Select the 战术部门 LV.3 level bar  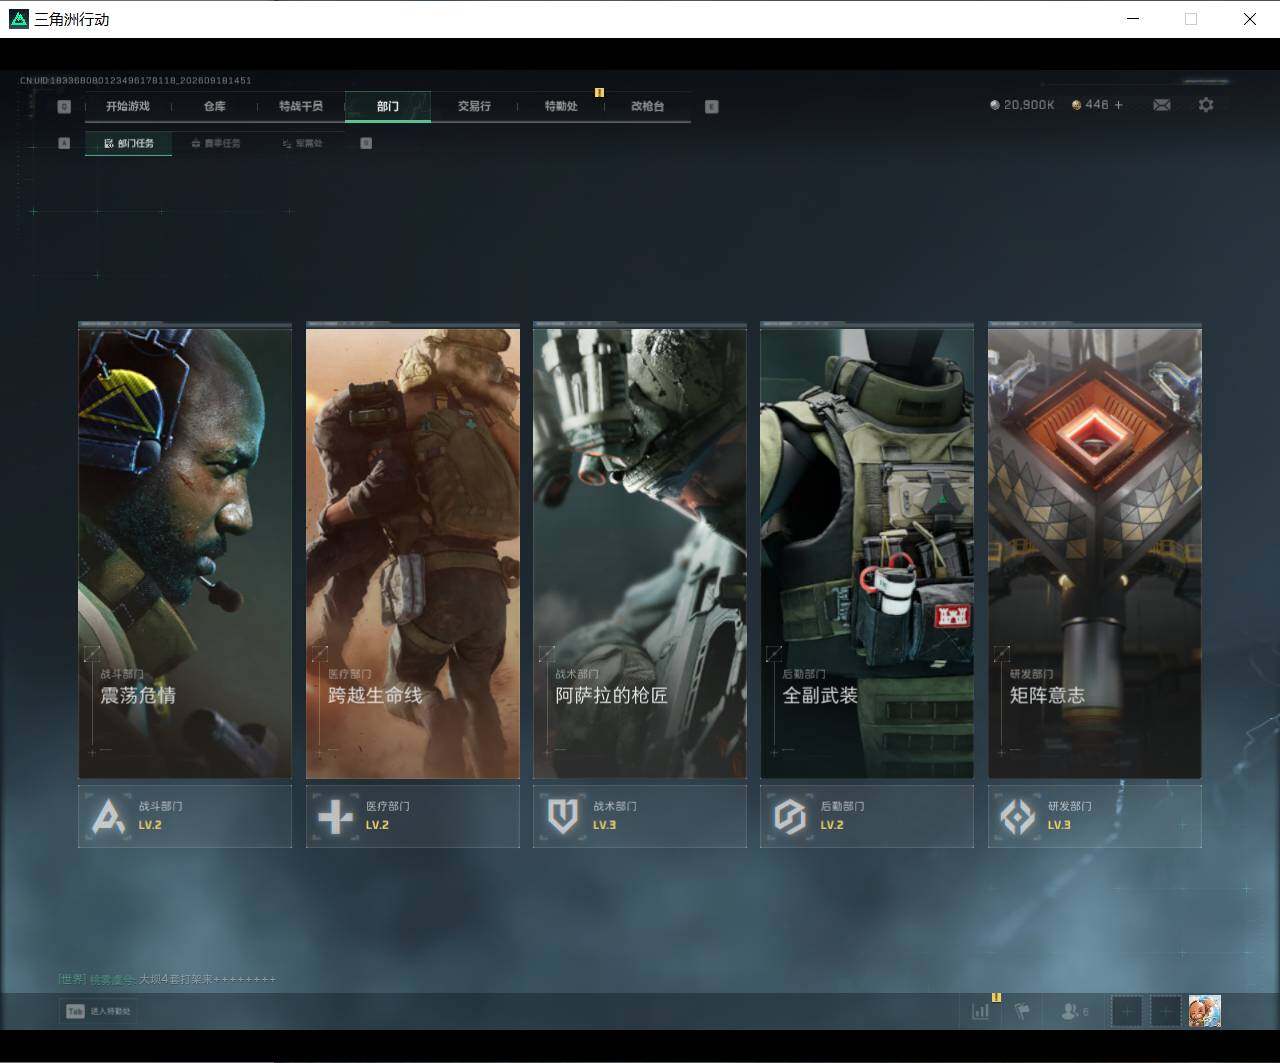click(x=640, y=816)
